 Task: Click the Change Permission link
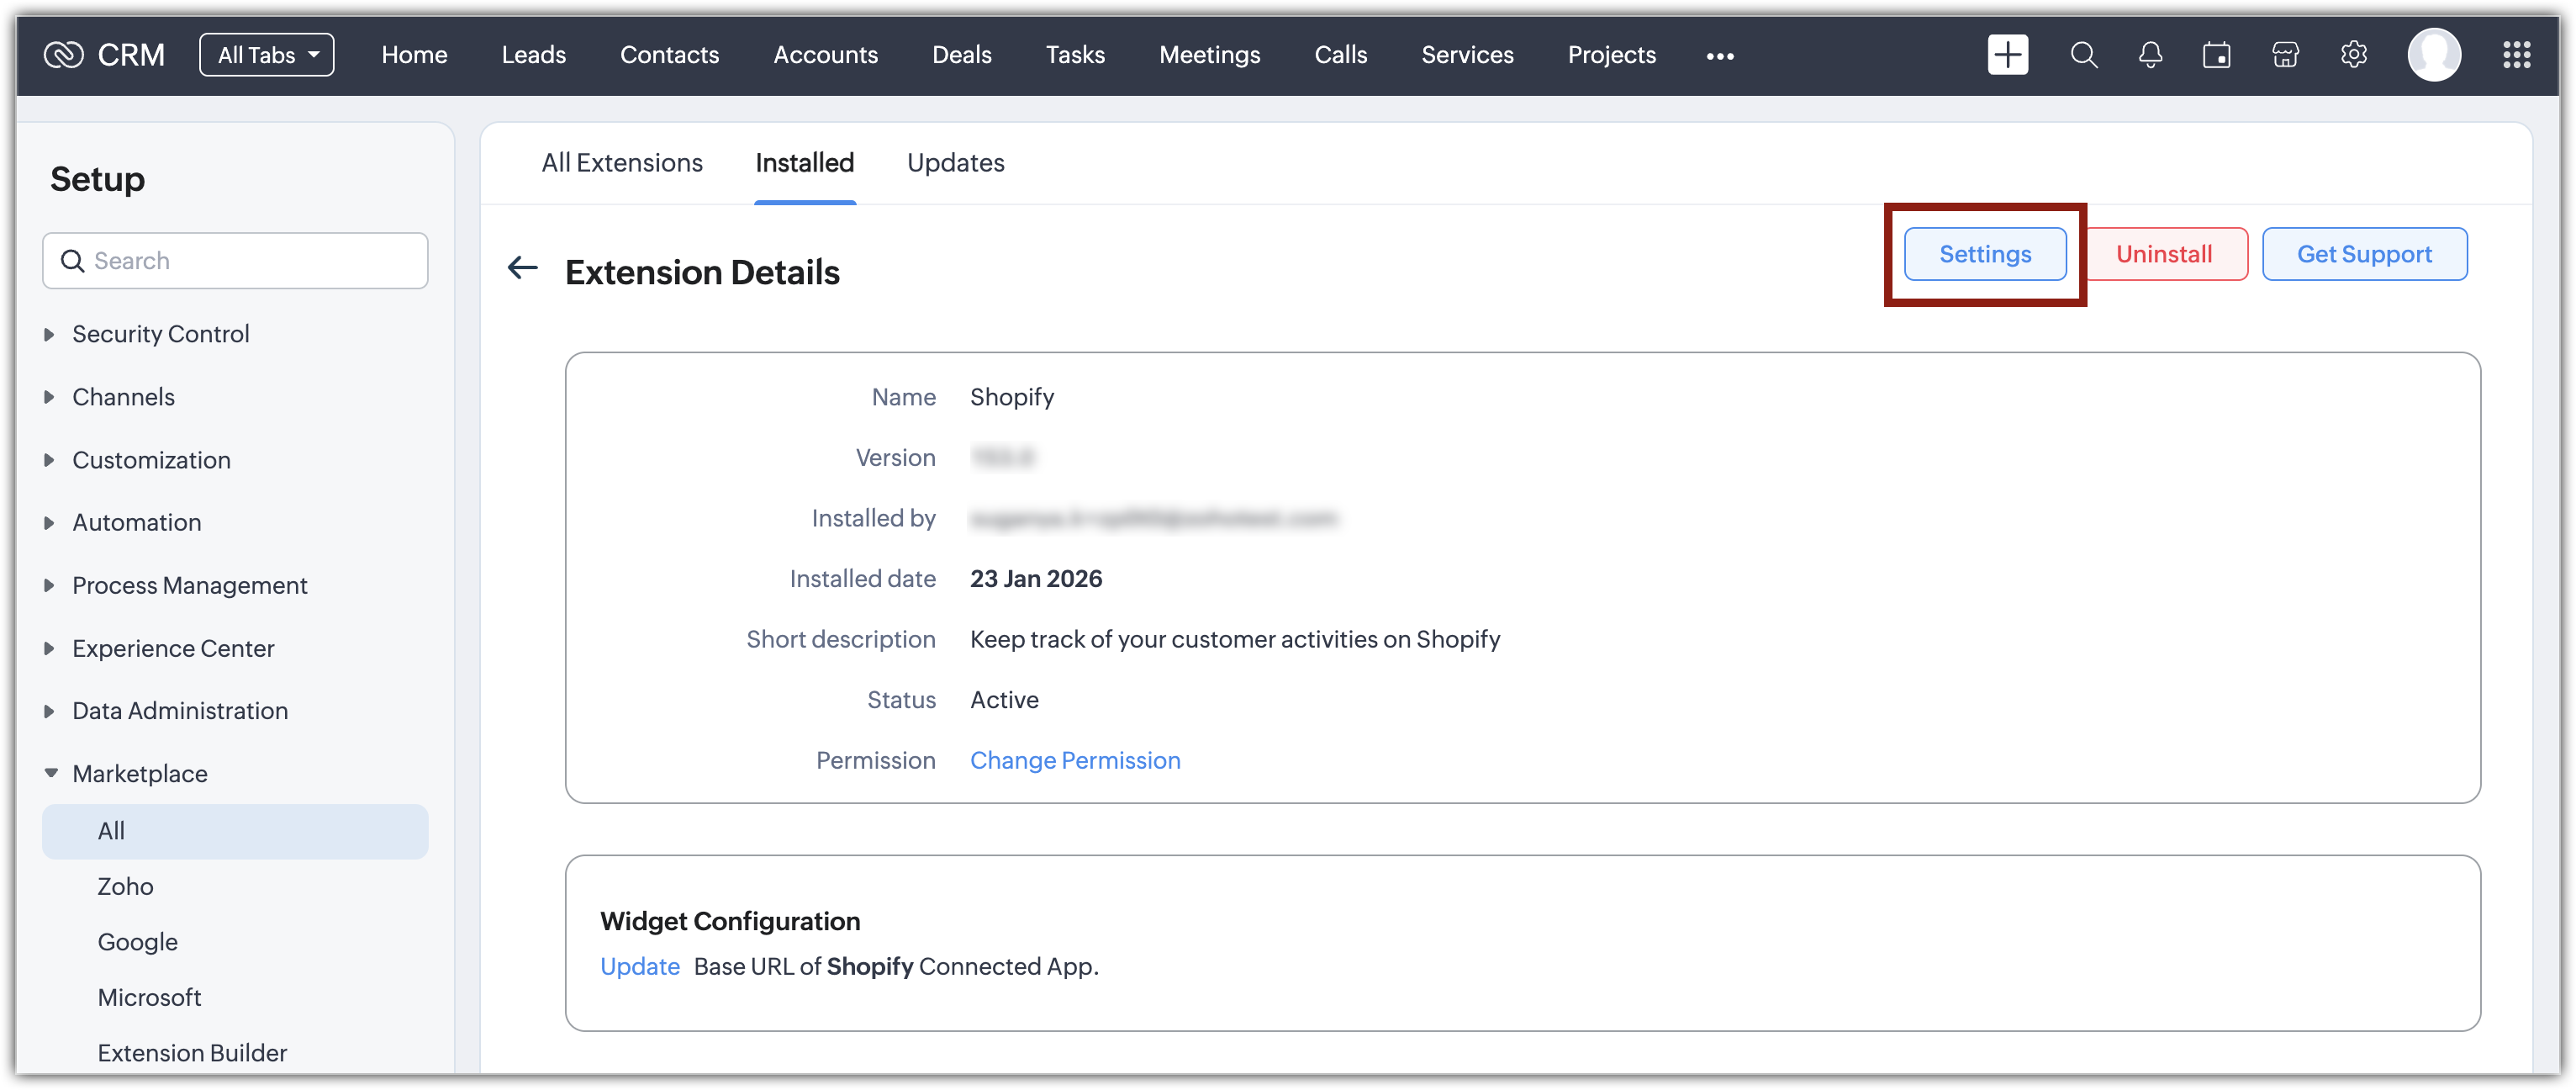click(x=1075, y=760)
